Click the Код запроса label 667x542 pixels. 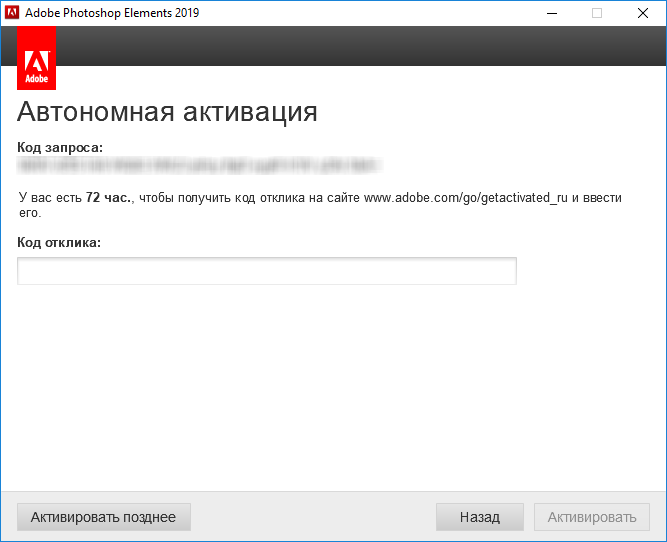[x=60, y=148]
